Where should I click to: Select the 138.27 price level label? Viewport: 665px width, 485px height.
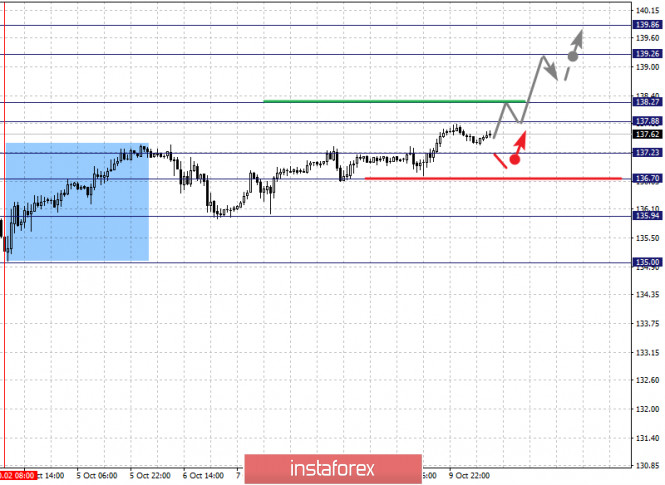point(647,102)
